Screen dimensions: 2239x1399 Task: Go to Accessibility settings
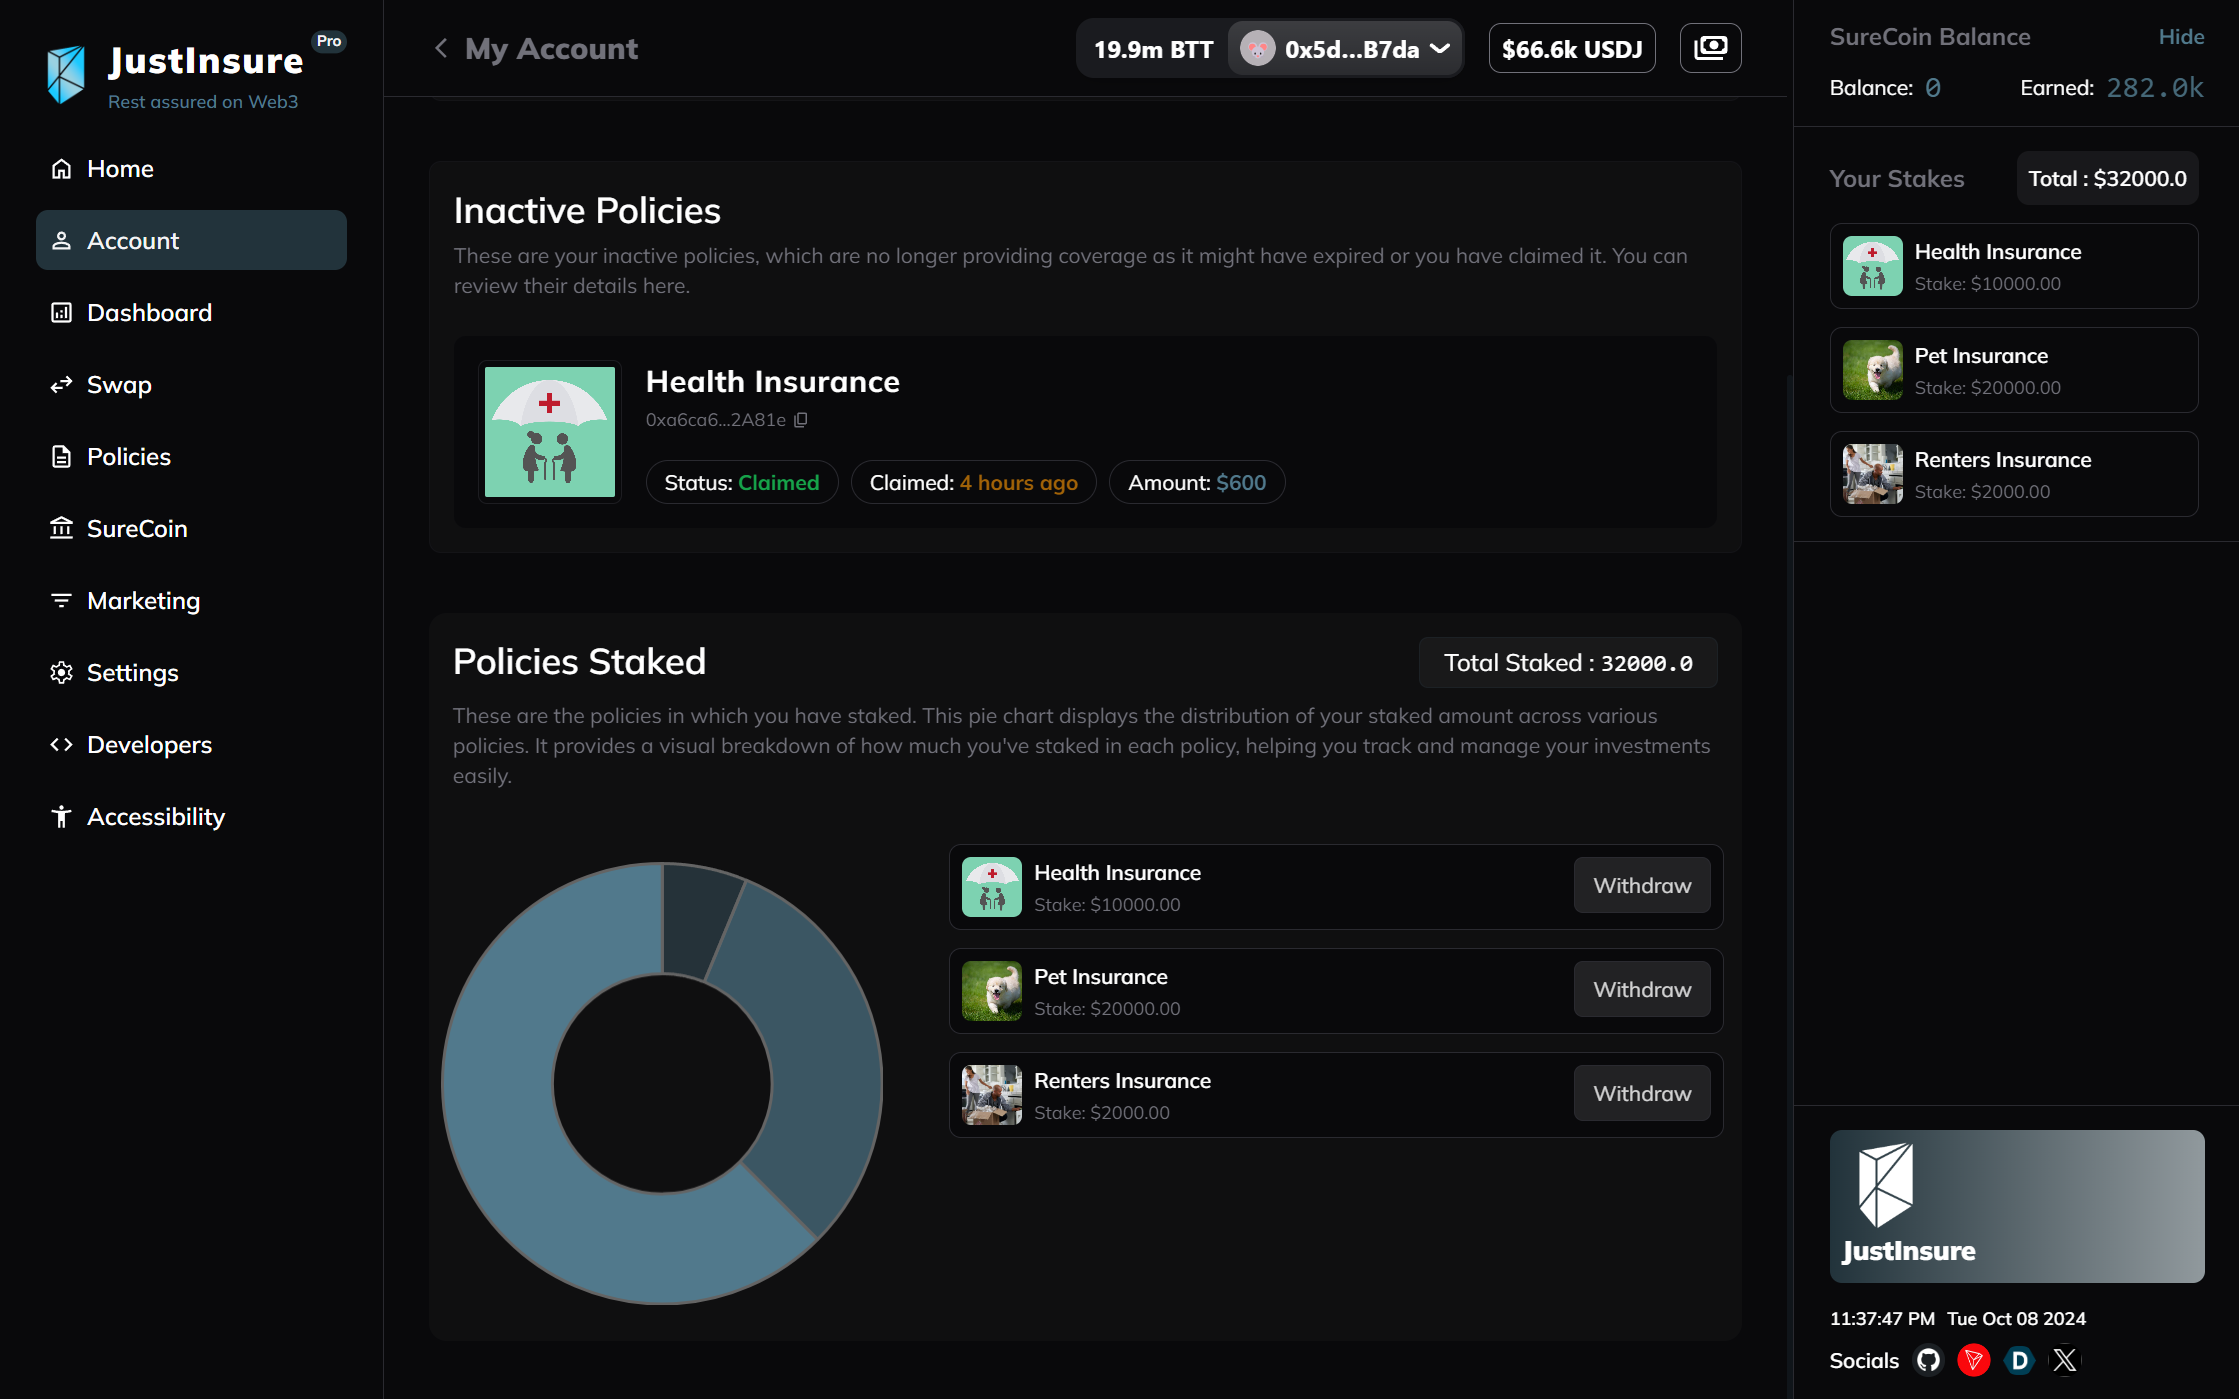(x=155, y=817)
